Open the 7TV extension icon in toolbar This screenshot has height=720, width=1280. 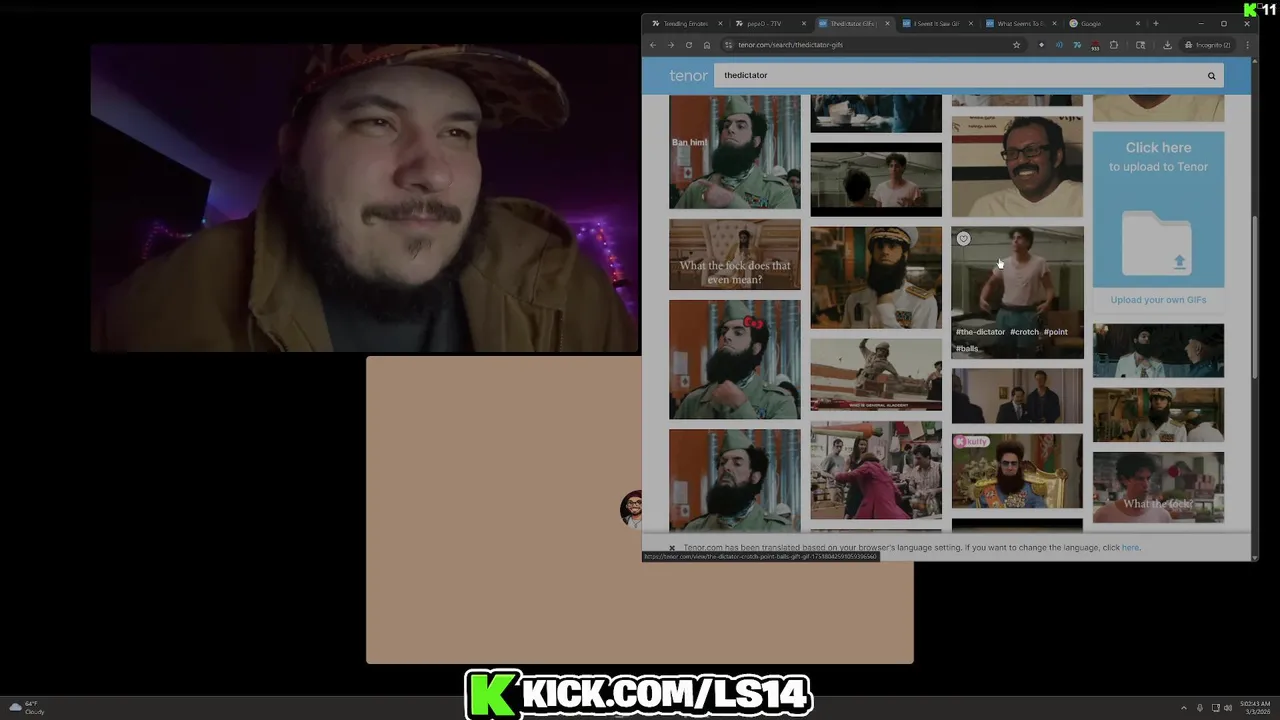1077,45
